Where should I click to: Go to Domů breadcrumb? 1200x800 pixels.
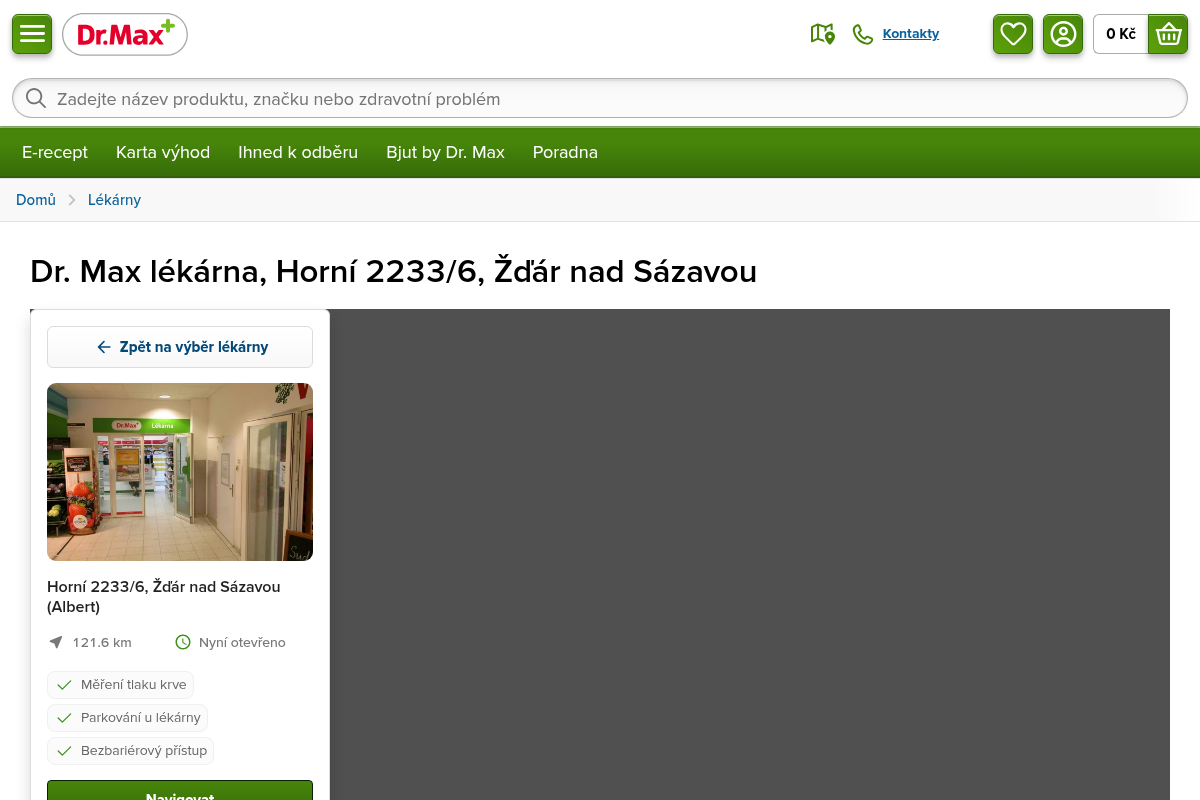36,200
